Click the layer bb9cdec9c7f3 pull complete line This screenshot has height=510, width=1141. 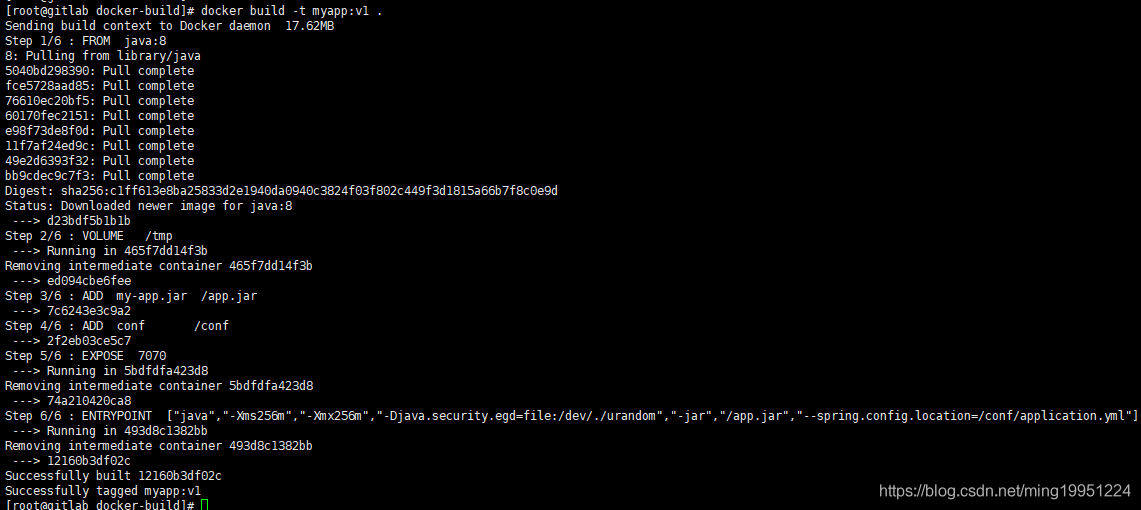pyautogui.click(x=99, y=175)
